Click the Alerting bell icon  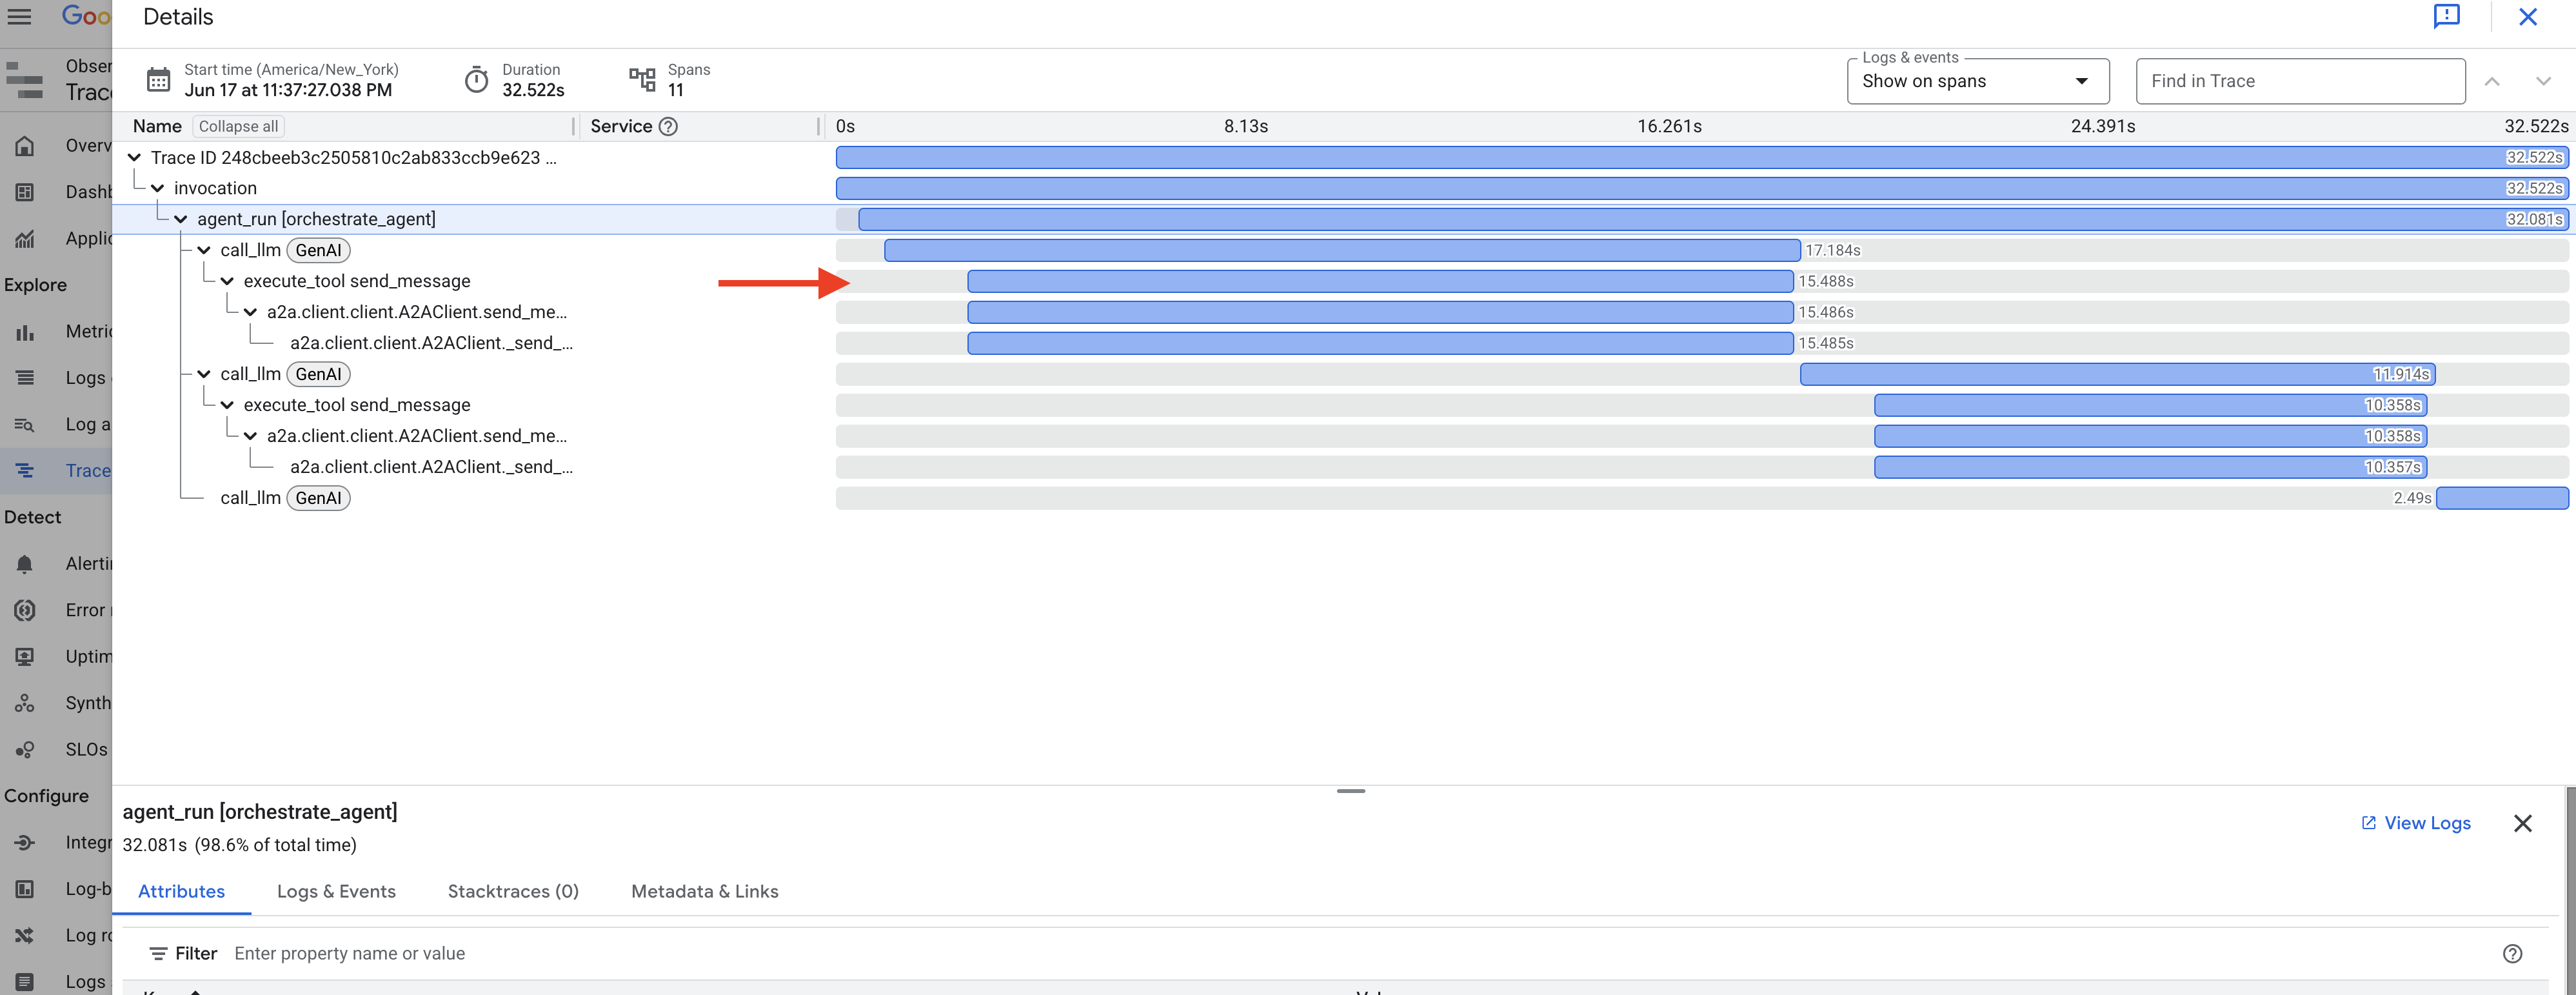click(x=25, y=564)
